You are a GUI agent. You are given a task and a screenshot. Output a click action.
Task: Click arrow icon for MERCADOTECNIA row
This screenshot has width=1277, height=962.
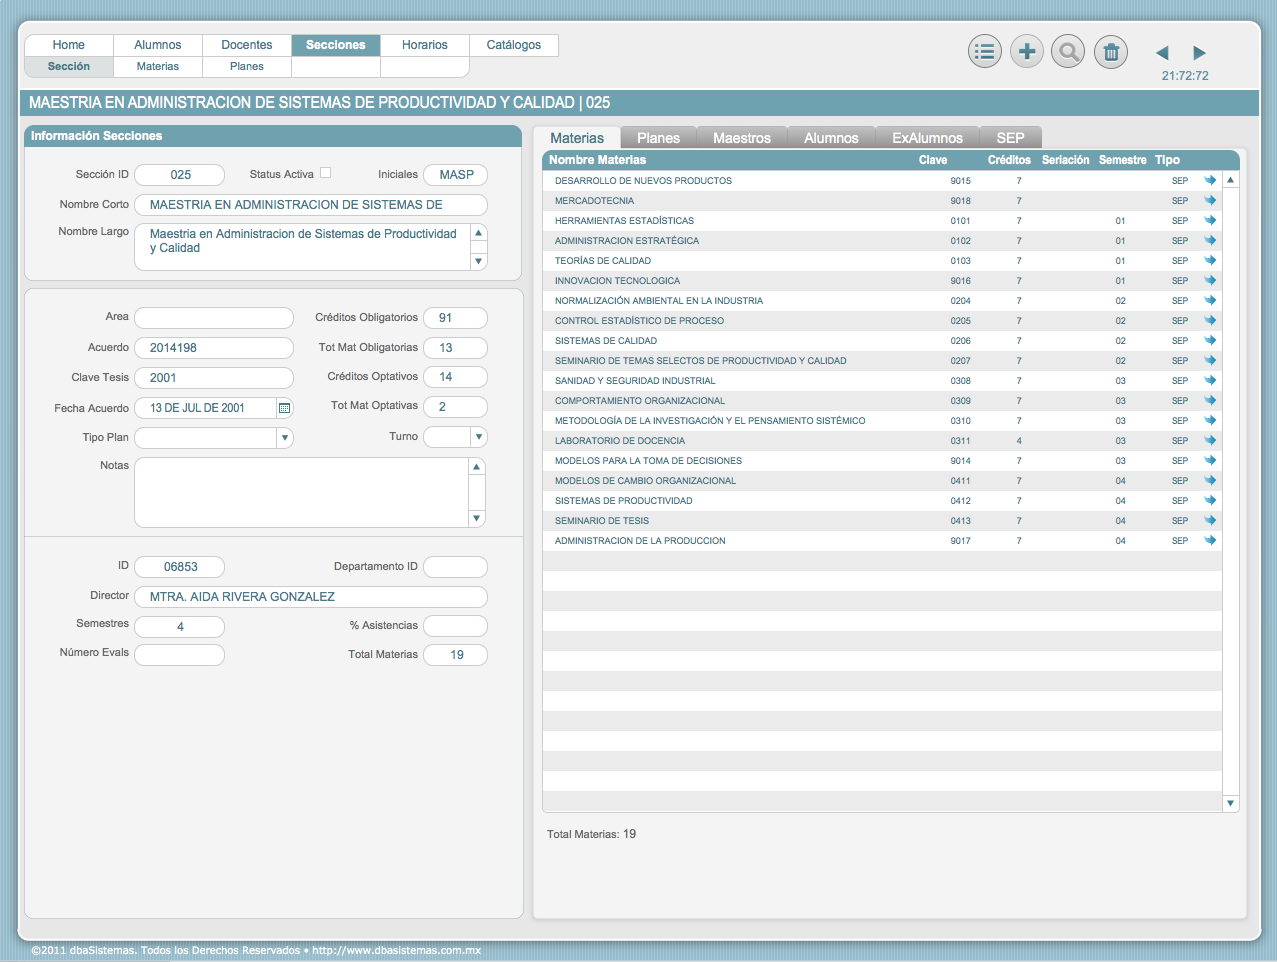pos(1210,201)
